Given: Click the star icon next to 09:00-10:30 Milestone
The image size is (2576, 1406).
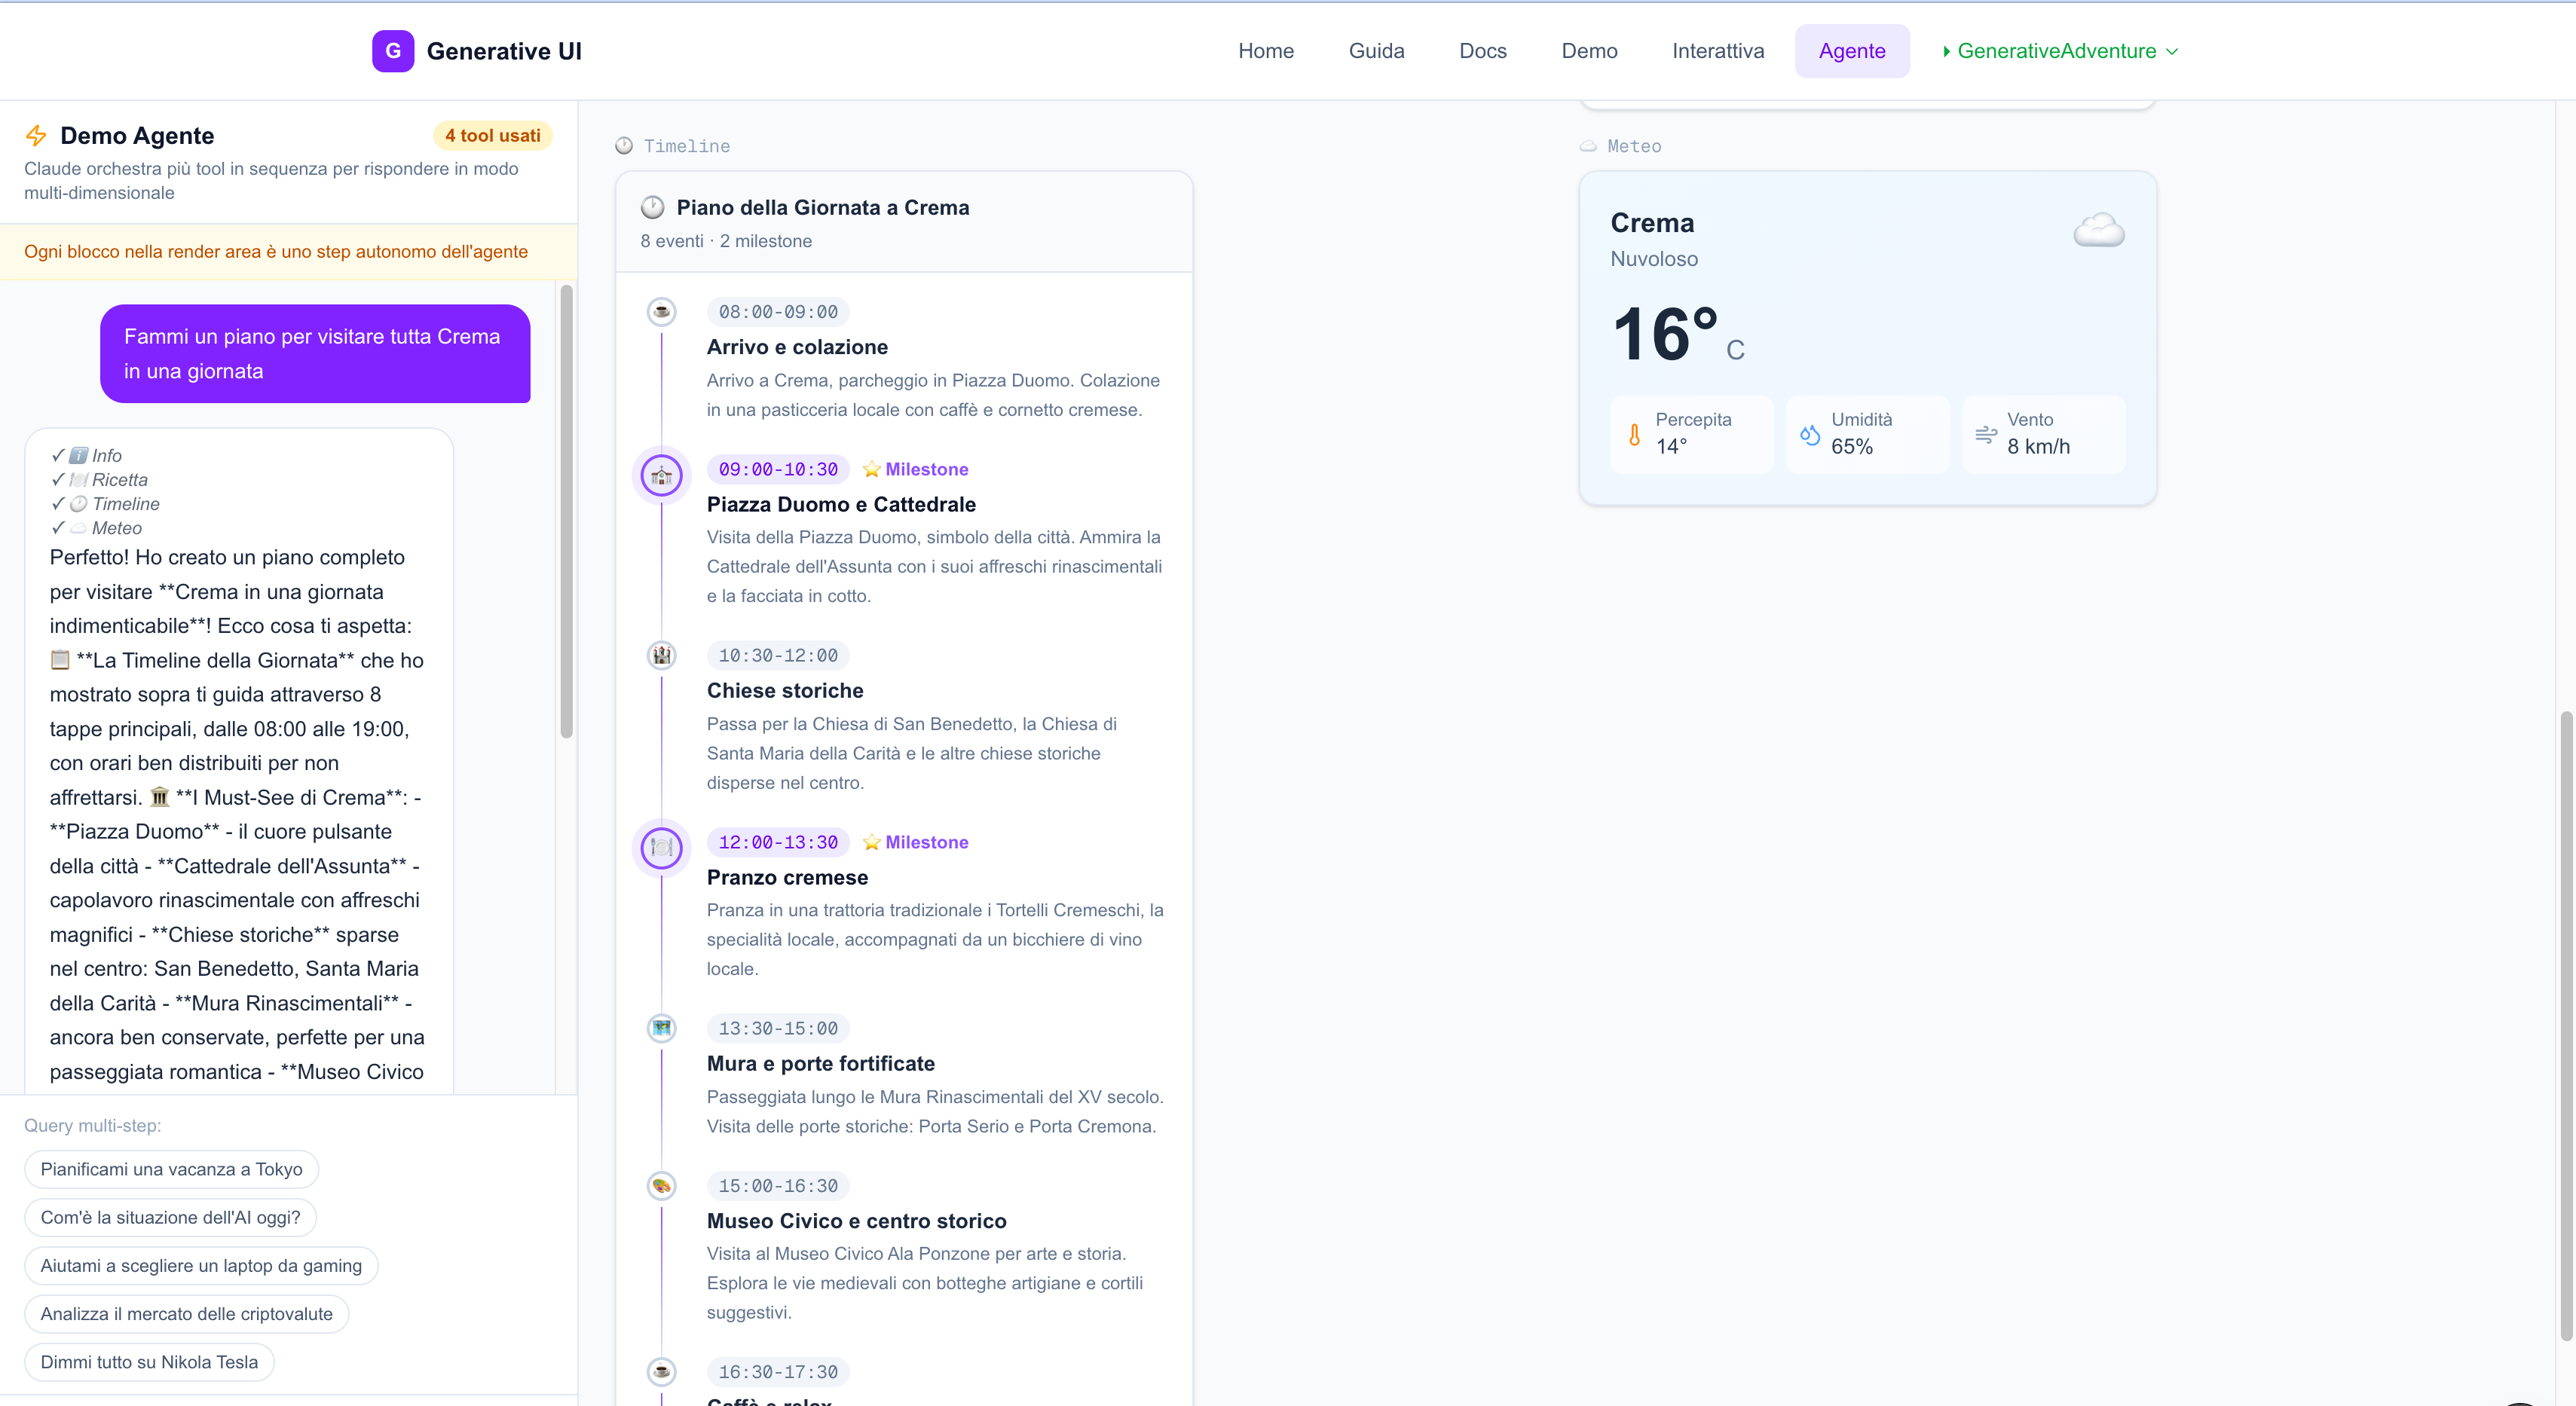Looking at the screenshot, I should [872, 469].
